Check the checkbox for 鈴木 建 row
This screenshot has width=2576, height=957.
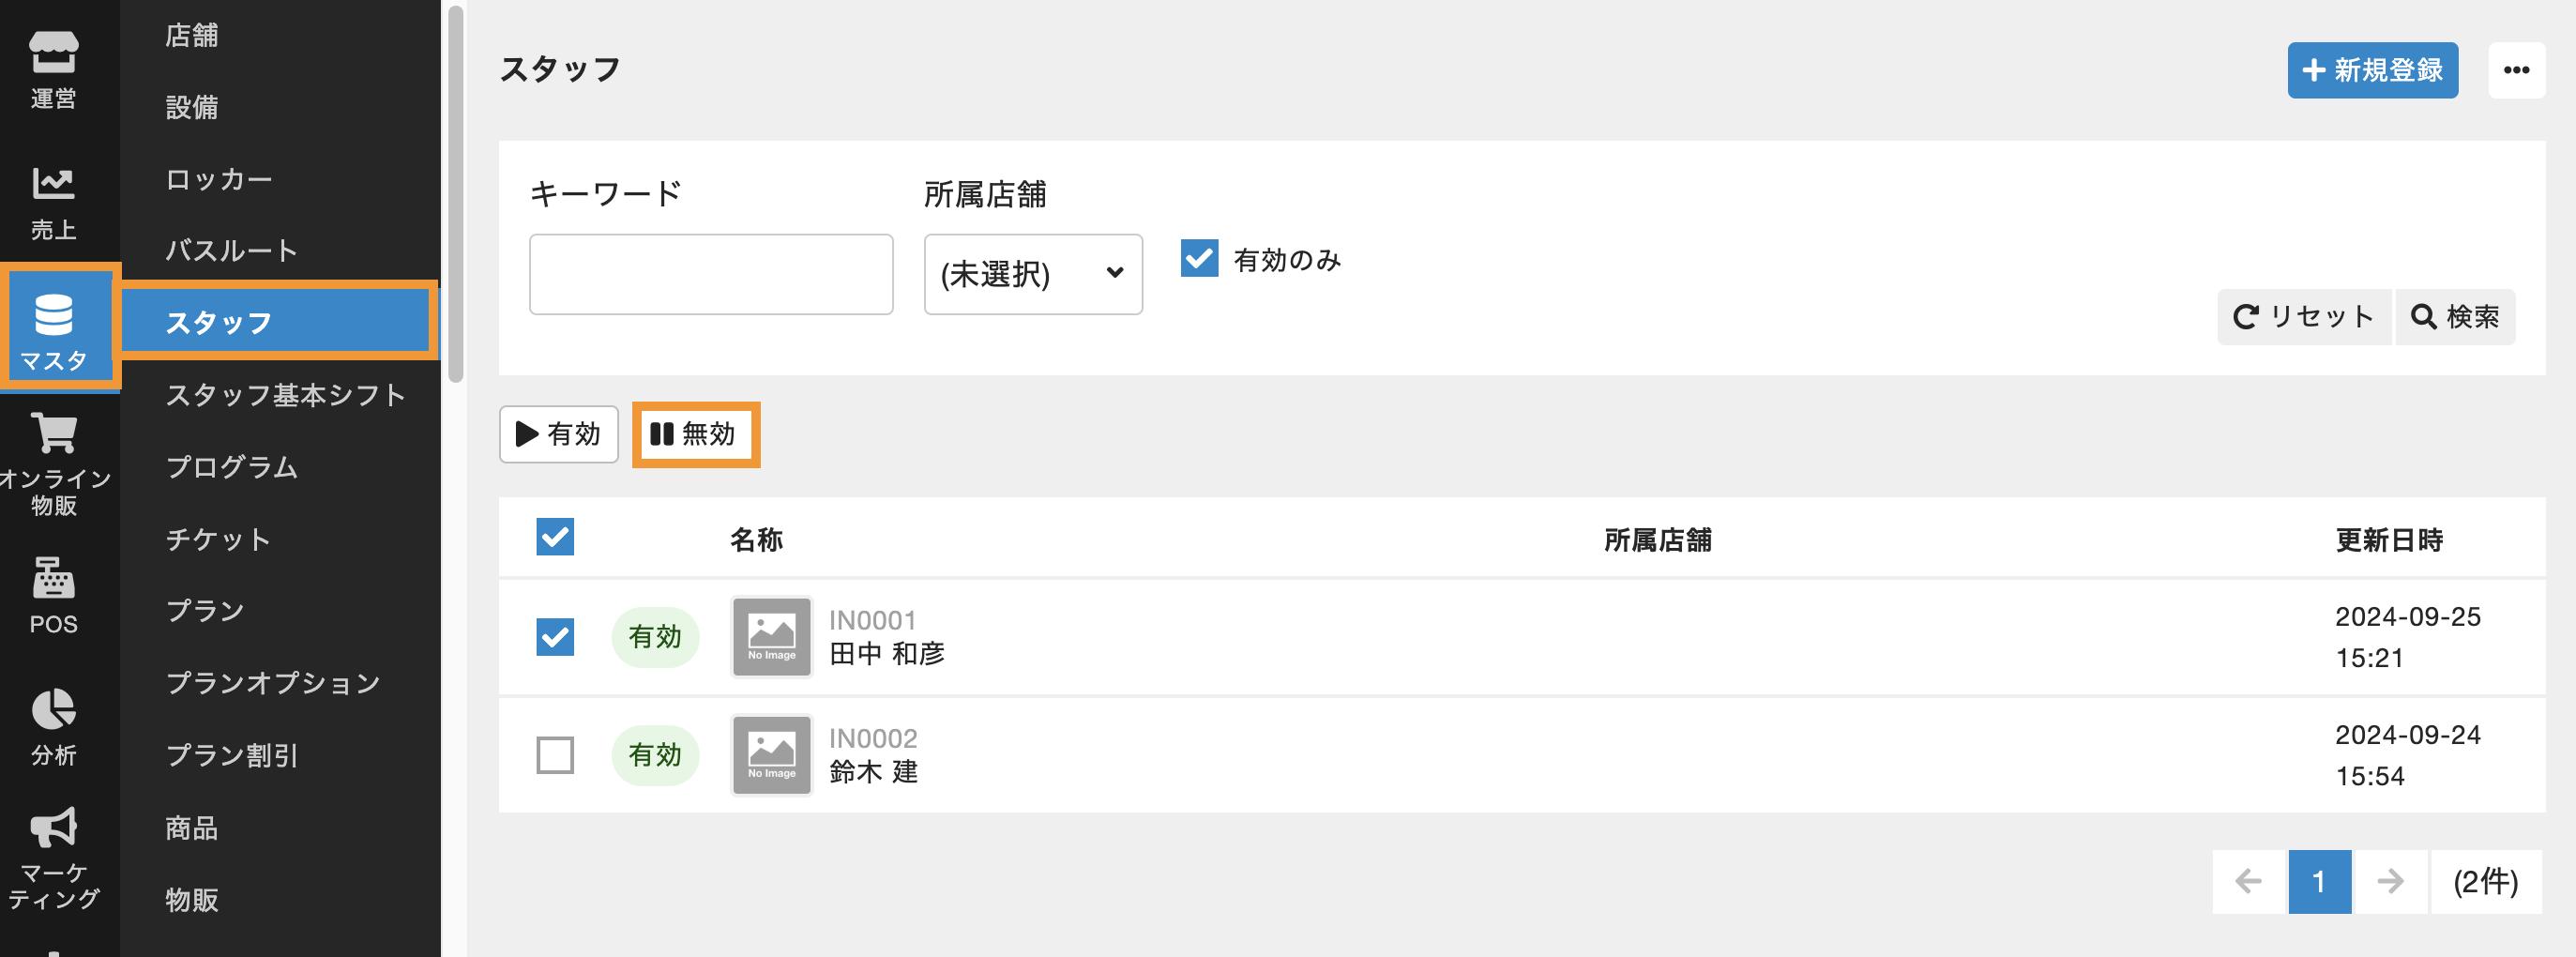tap(555, 755)
